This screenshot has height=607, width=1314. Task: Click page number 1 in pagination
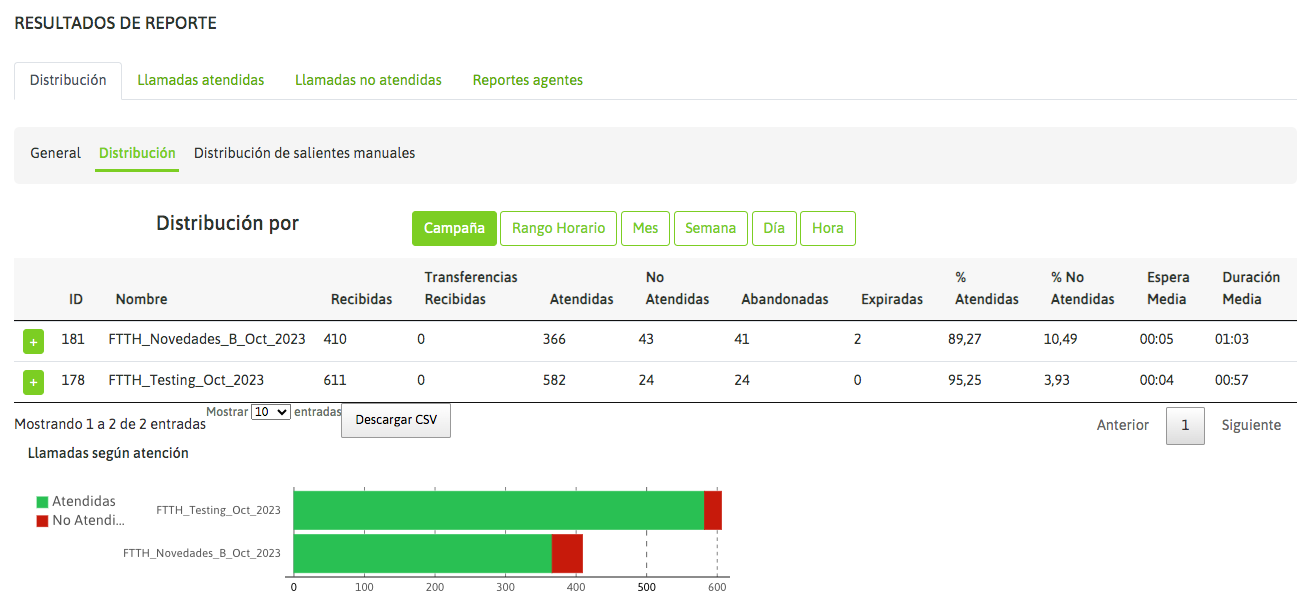click(1185, 425)
